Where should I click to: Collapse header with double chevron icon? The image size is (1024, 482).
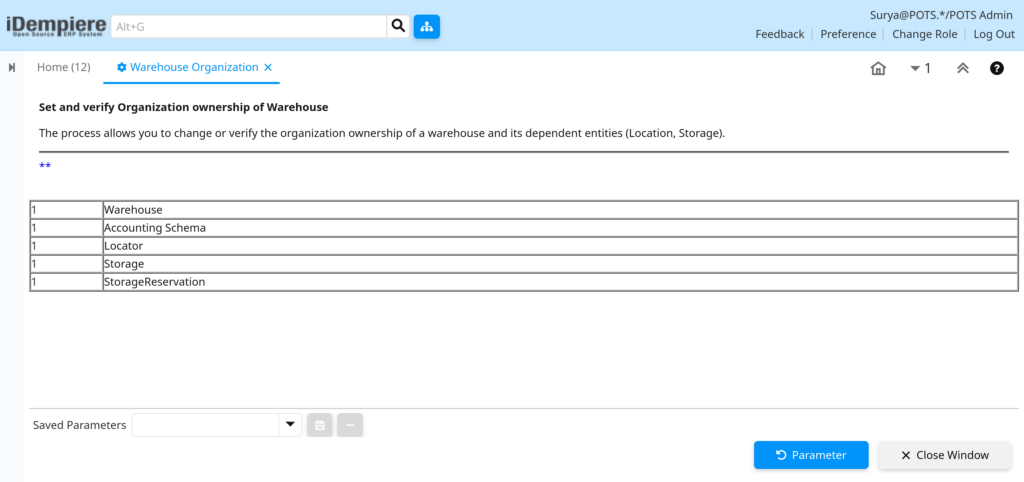(x=963, y=68)
